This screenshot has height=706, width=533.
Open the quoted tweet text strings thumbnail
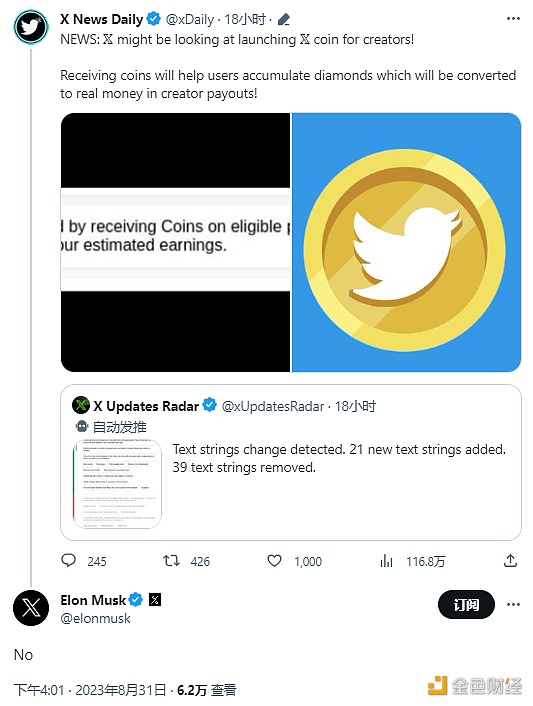(x=117, y=484)
